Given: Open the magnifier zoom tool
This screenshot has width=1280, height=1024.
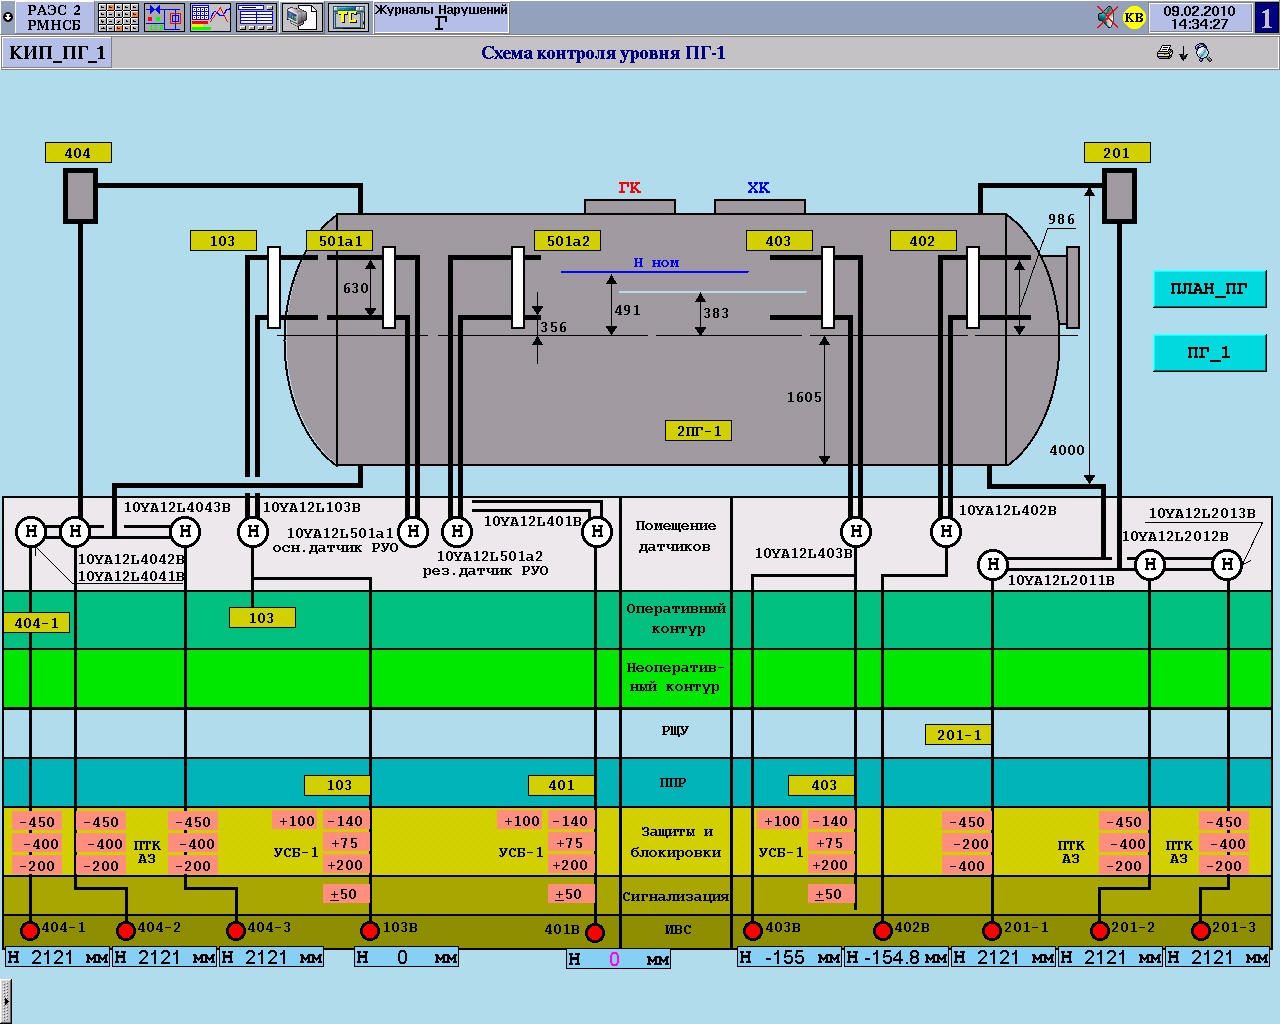Looking at the screenshot, I should 1203,53.
